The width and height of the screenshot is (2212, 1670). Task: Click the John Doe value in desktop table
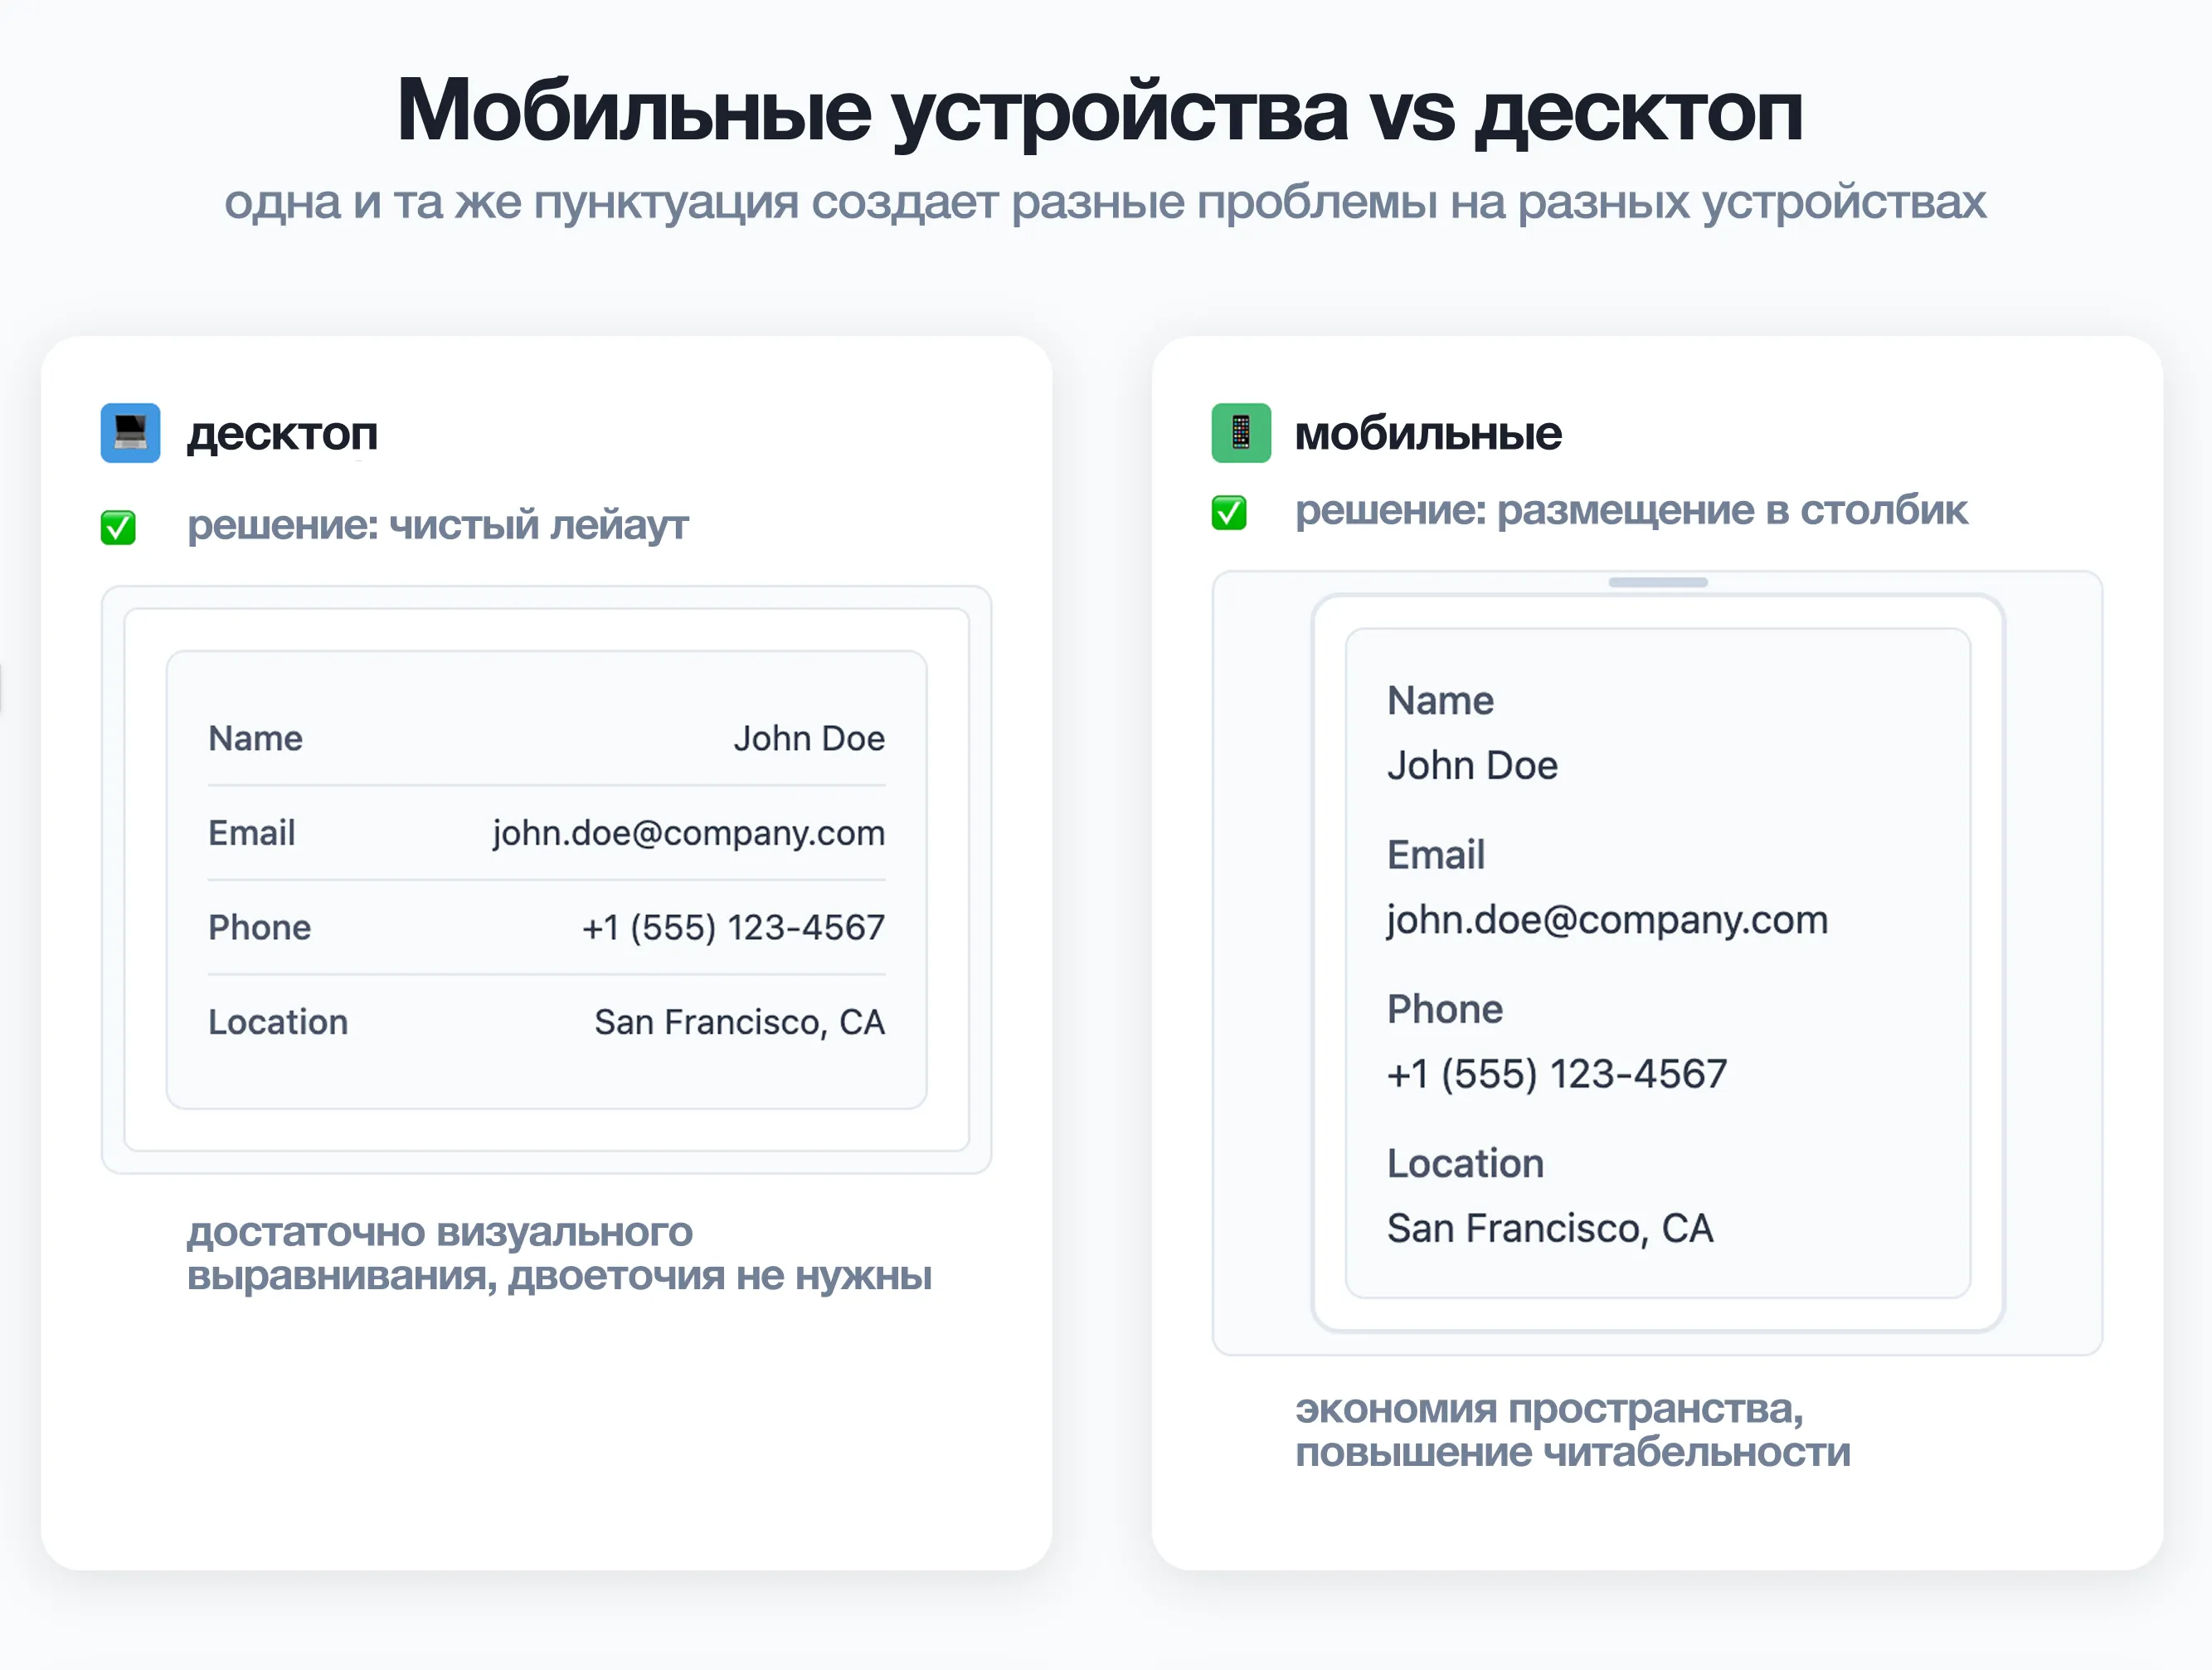click(808, 738)
